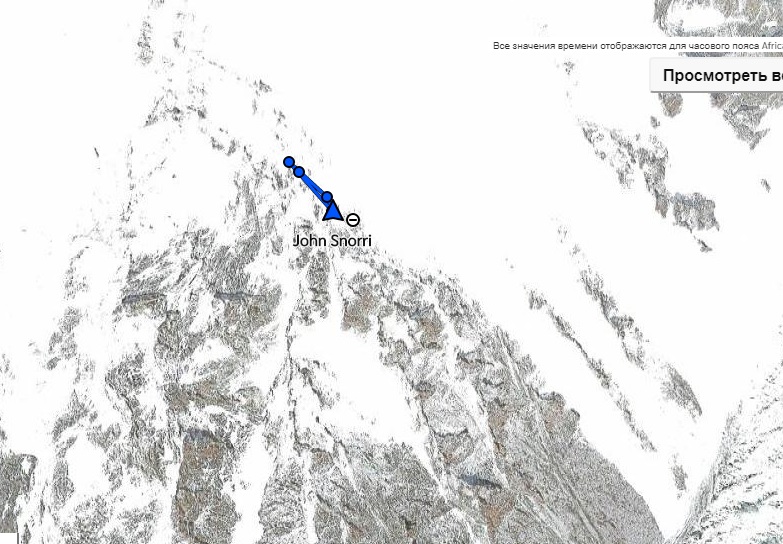Select the track point nearest the arrow

327,197
